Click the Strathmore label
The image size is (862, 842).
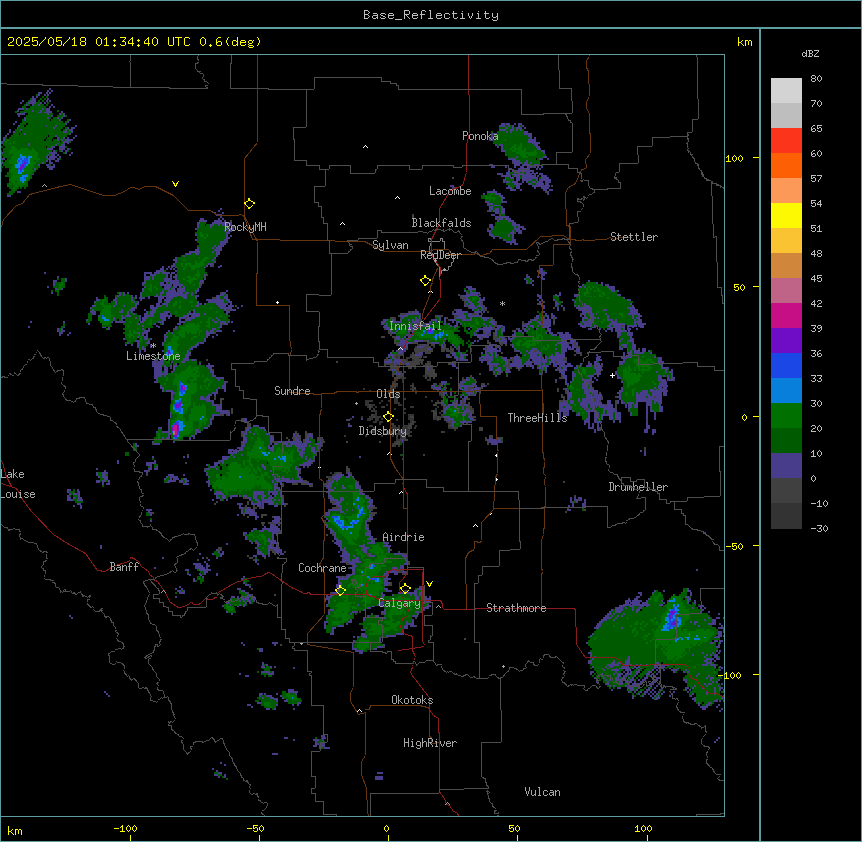516,608
